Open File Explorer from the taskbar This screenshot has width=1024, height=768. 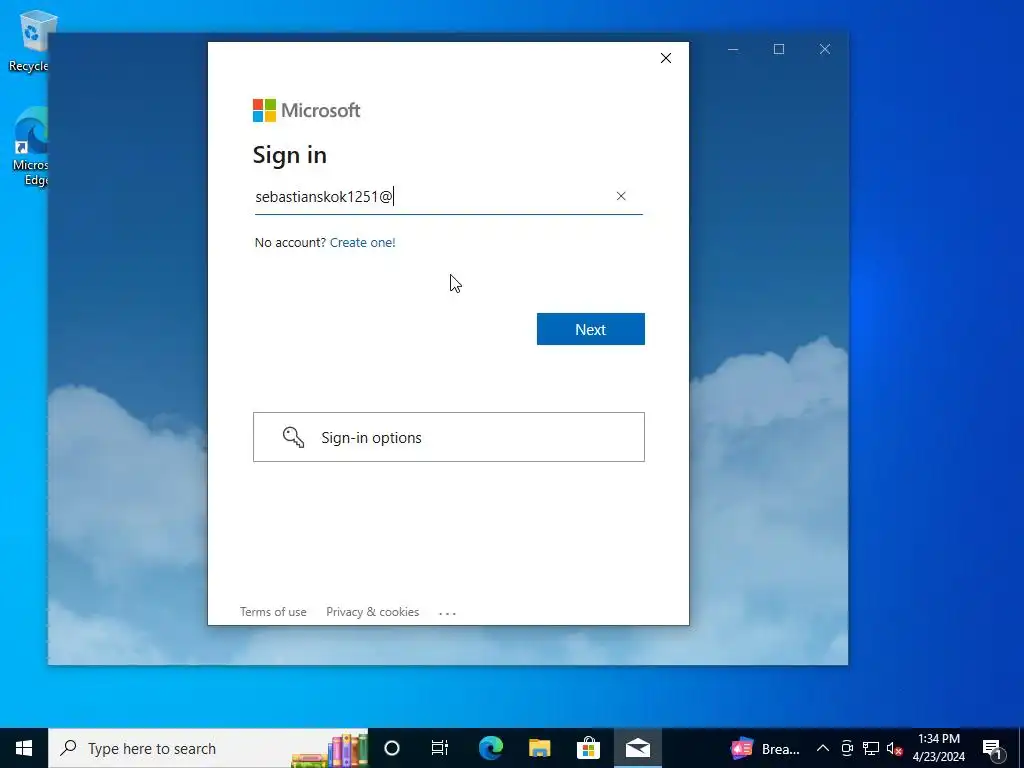point(539,748)
